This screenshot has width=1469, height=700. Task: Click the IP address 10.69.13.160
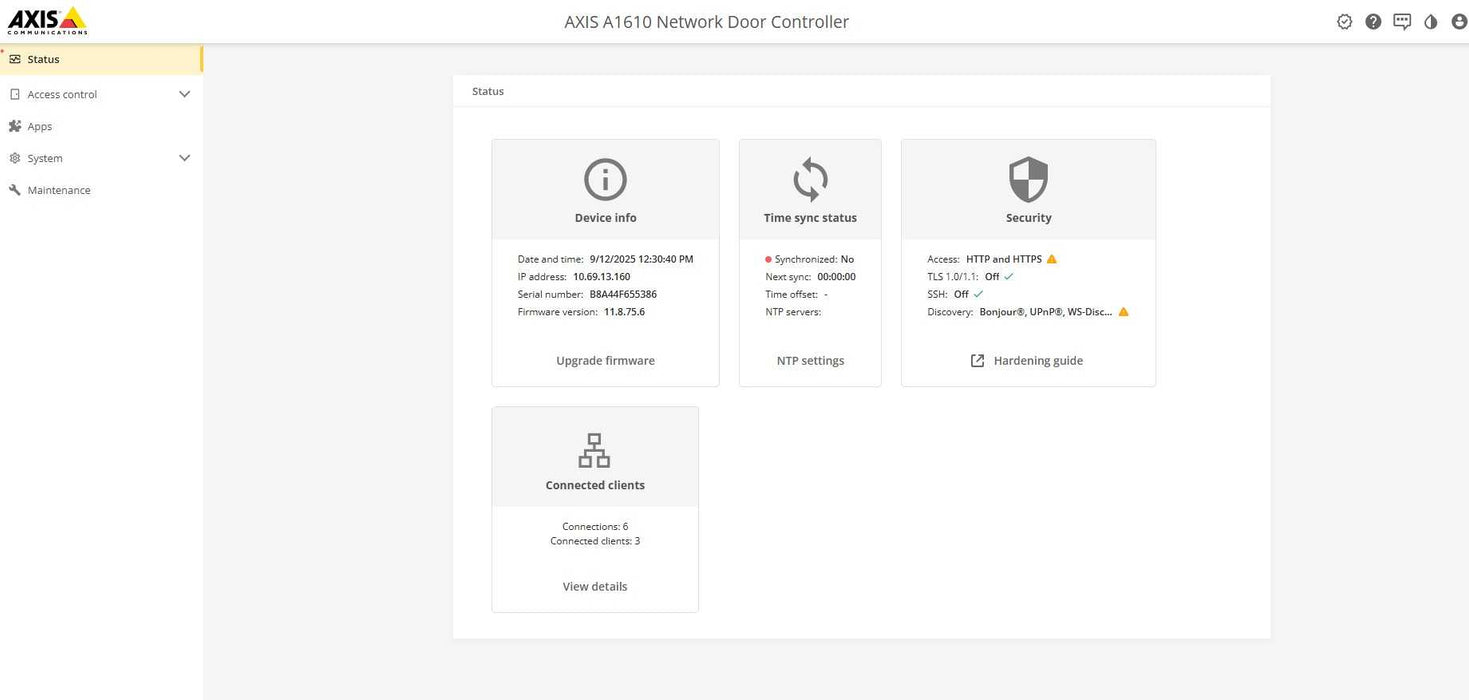[601, 277]
